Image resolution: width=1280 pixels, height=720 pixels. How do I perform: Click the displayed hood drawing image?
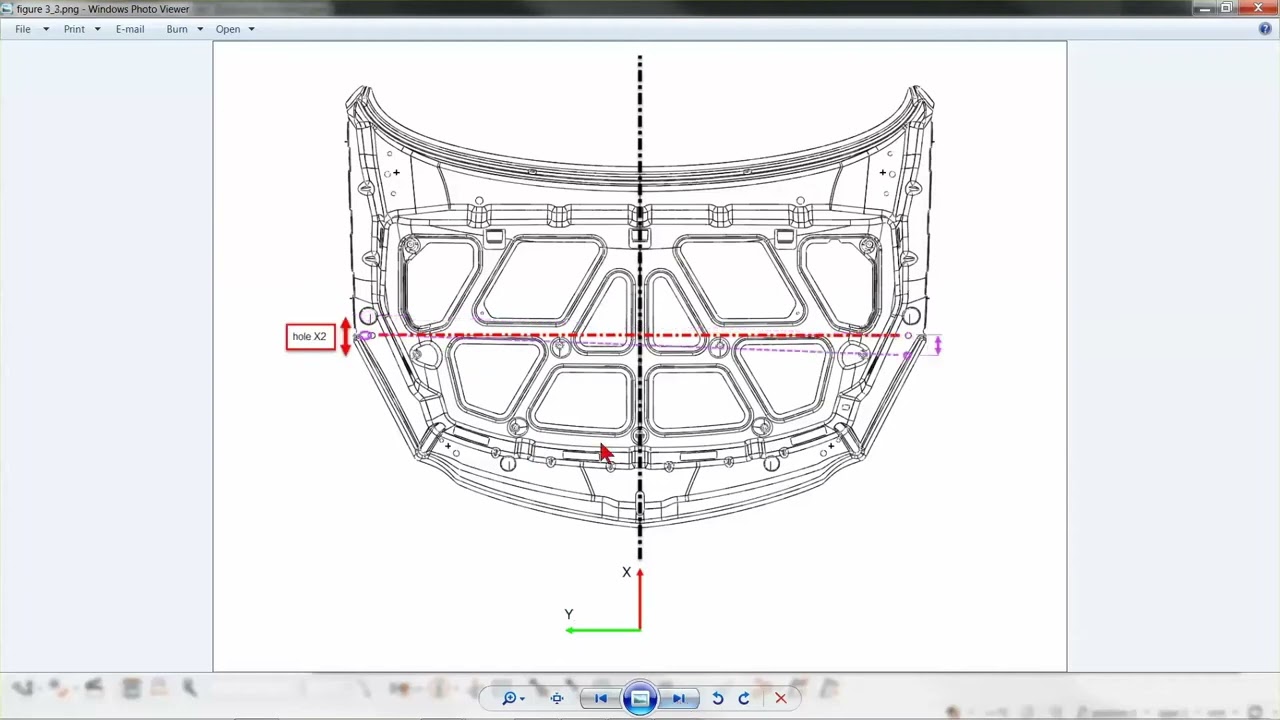click(x=640, y=356)
